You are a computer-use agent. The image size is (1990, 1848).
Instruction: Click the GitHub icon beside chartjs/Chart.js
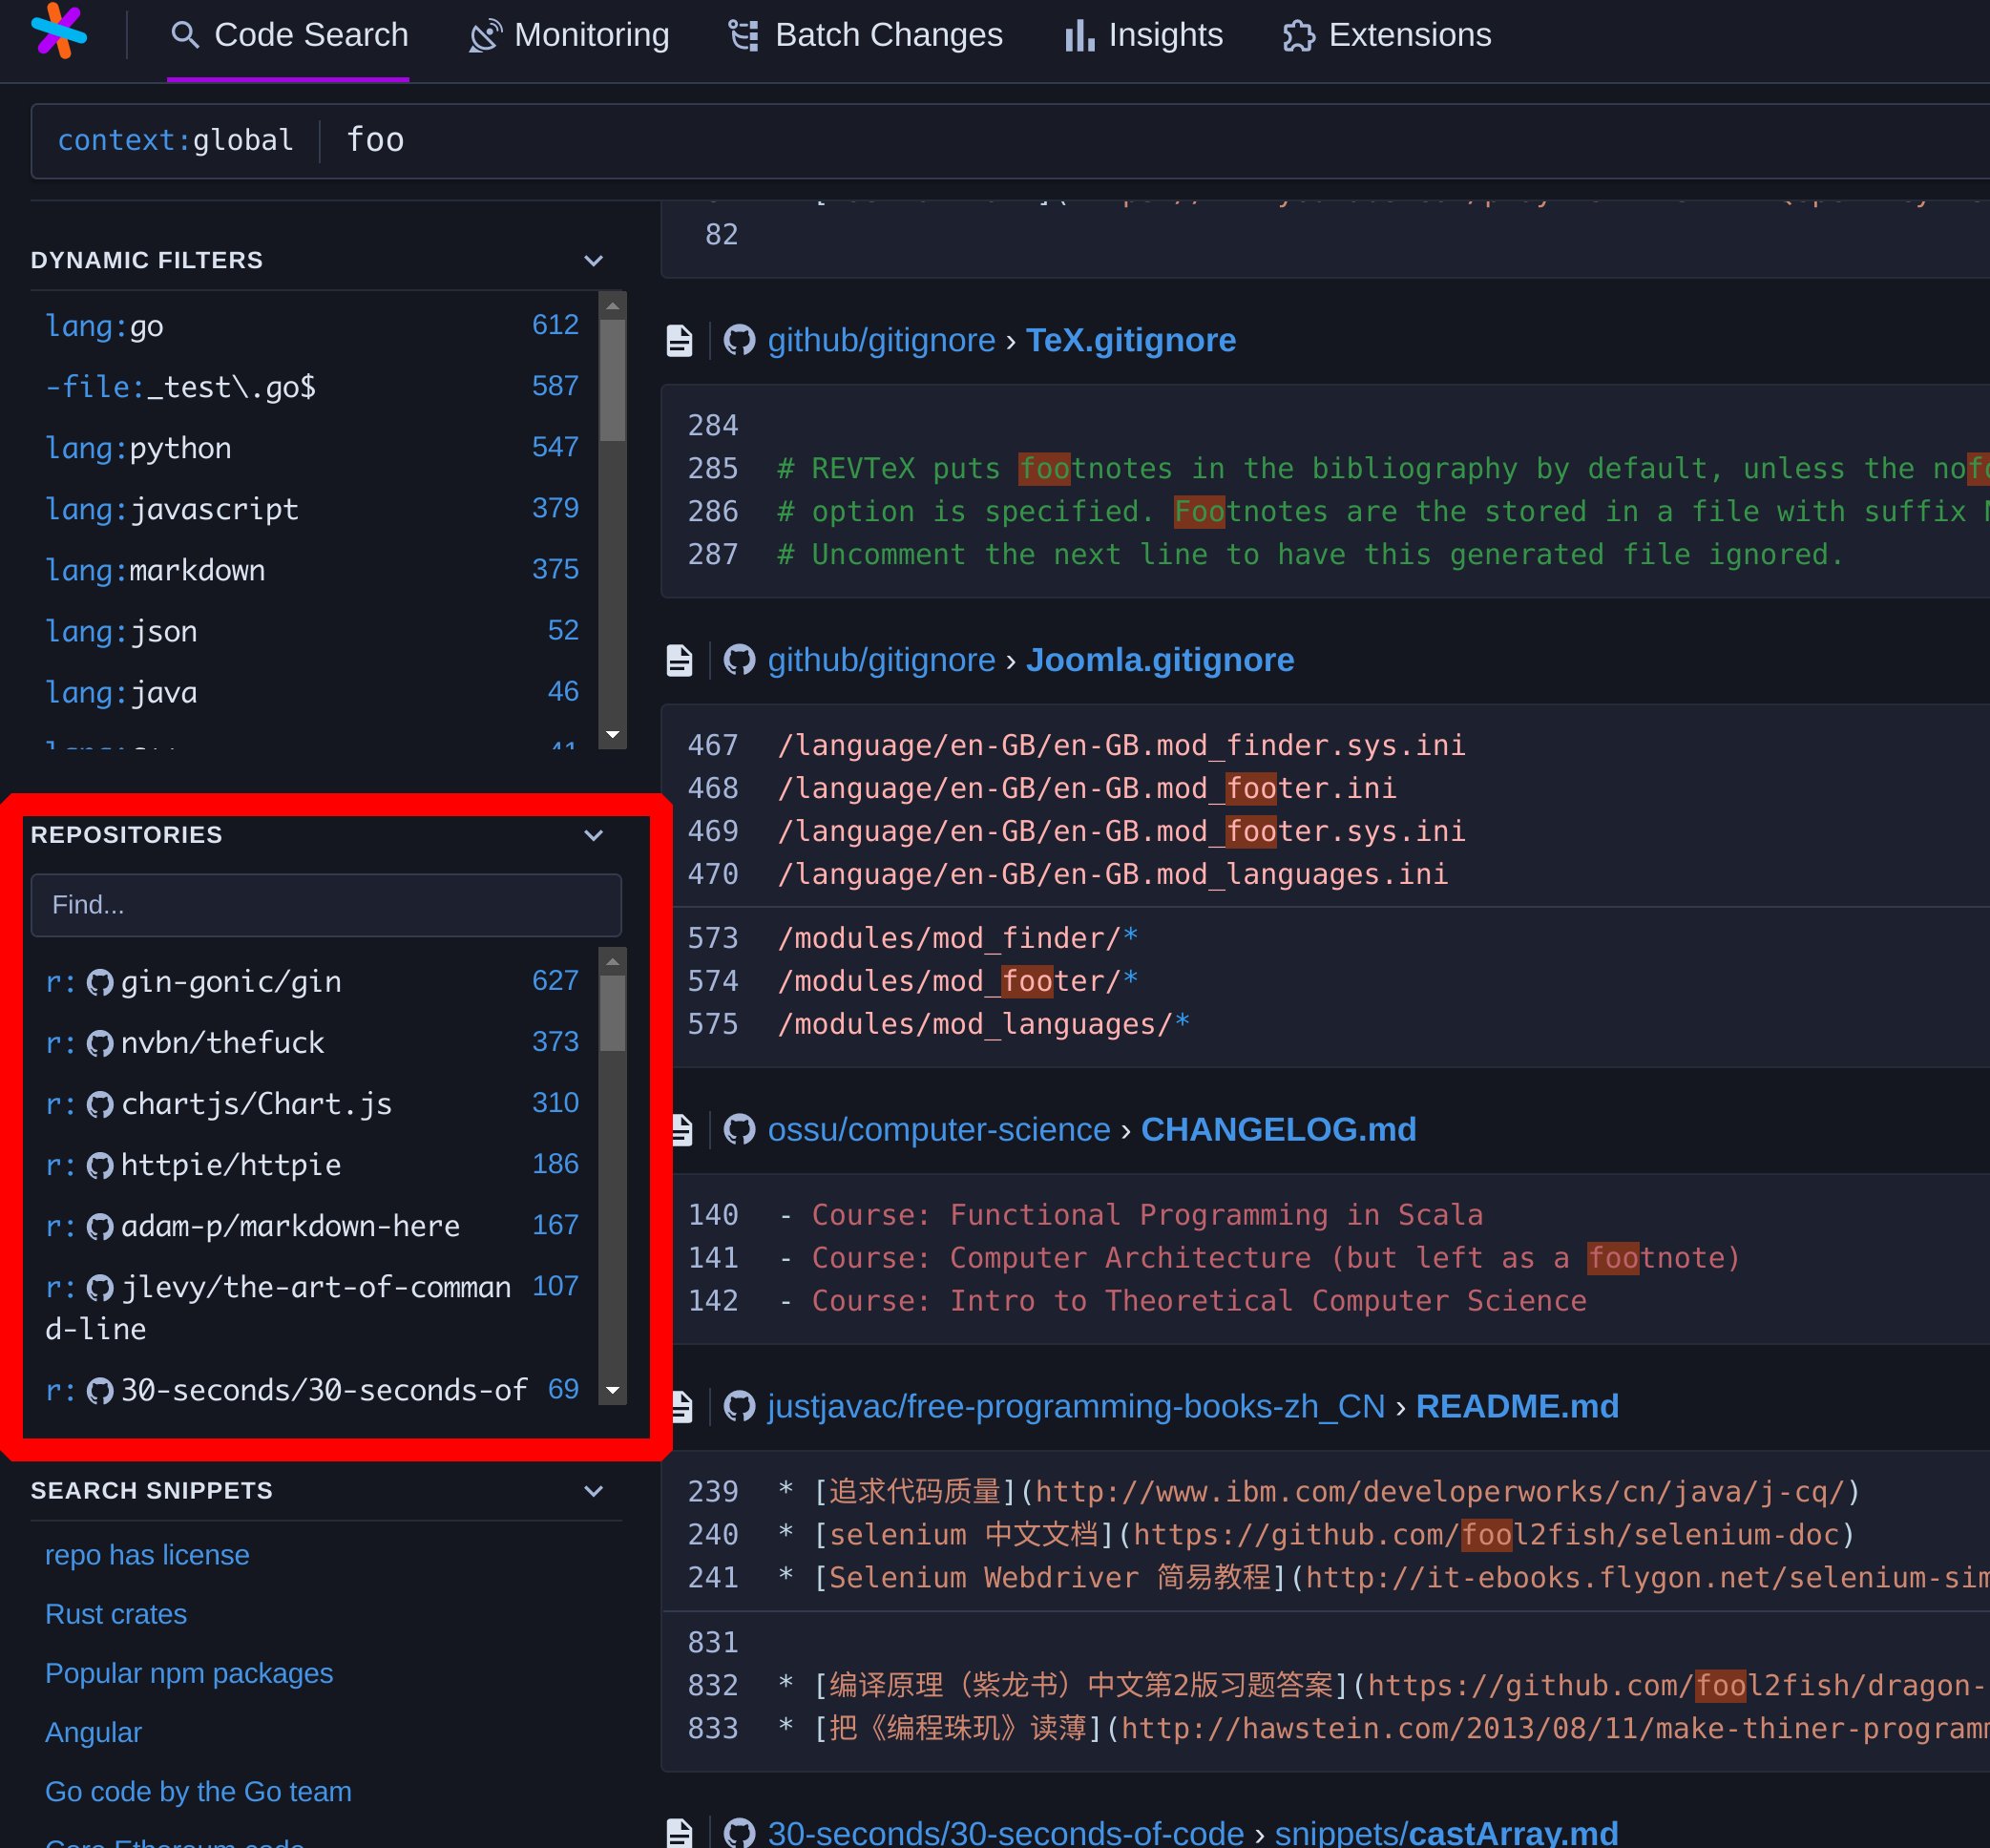pos(100,1103)
